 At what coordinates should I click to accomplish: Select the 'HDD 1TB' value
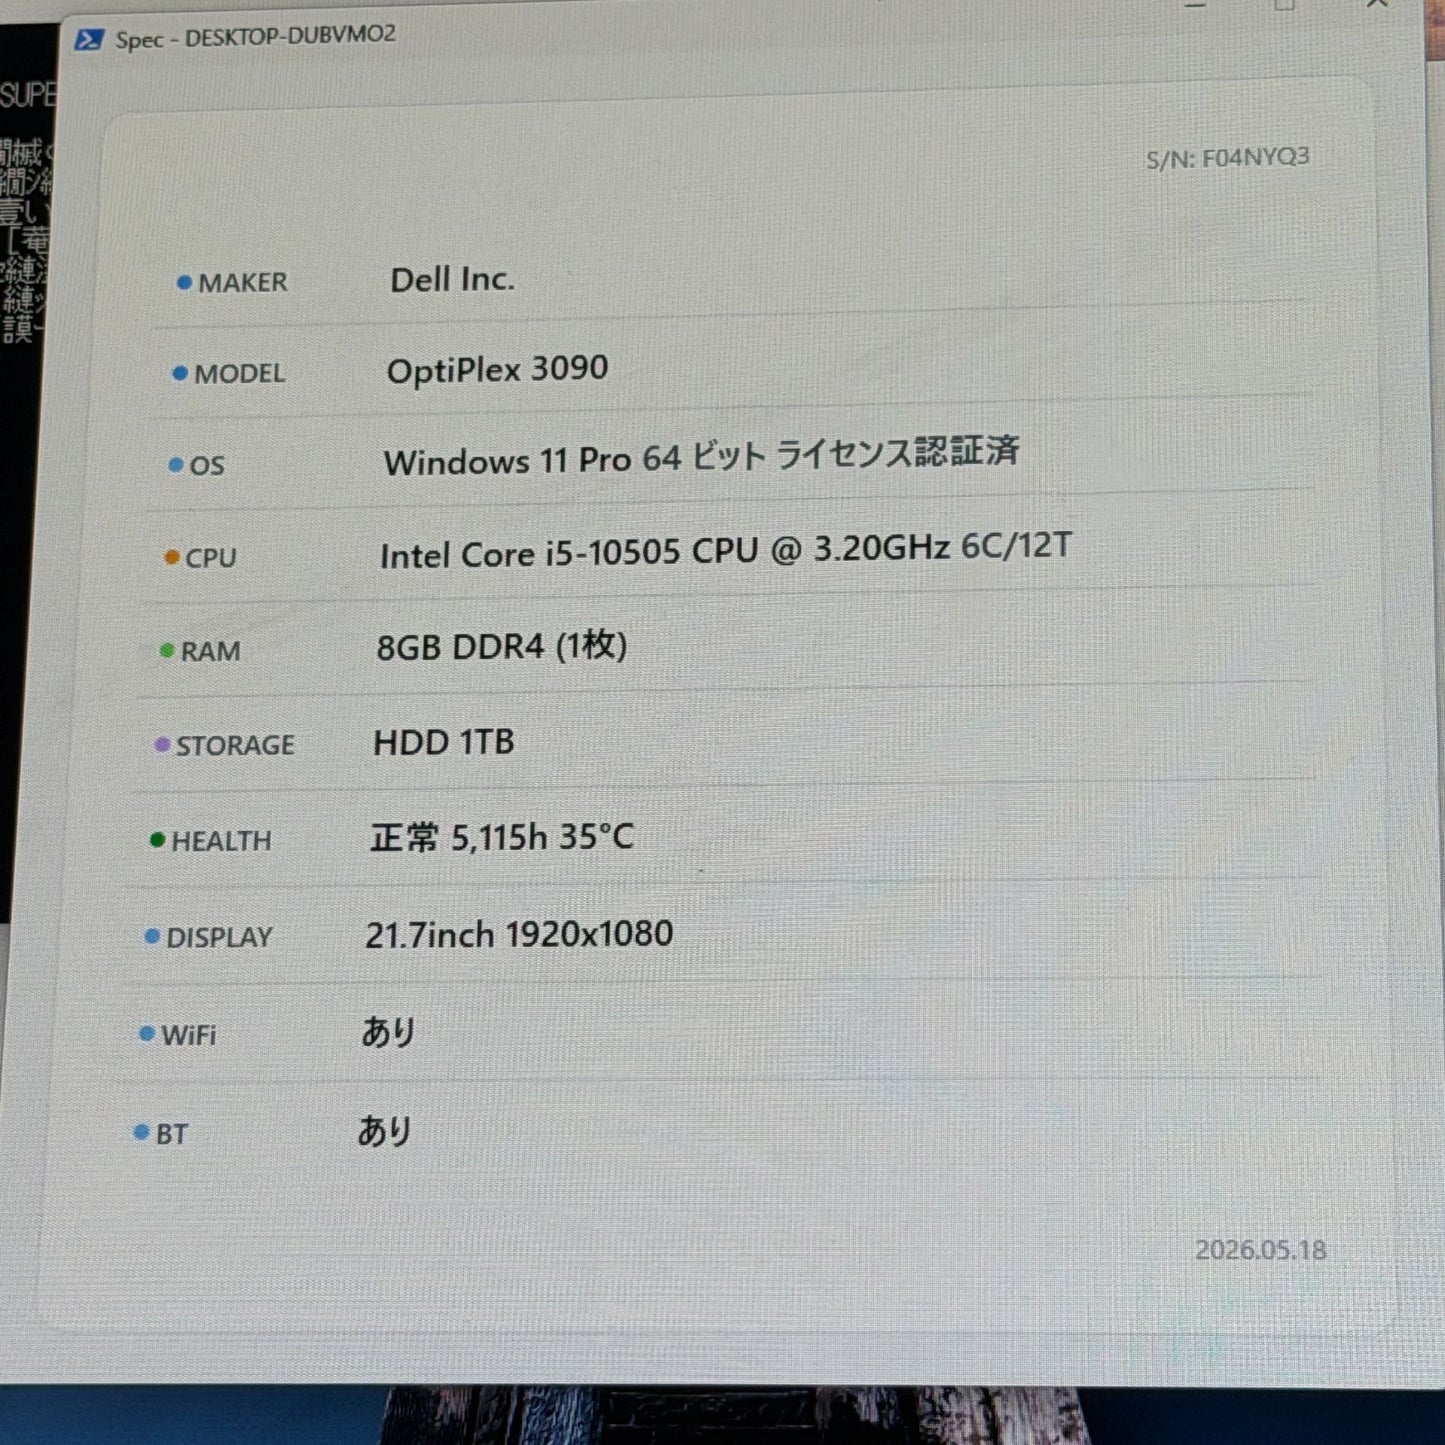click(x=444, y=742)
